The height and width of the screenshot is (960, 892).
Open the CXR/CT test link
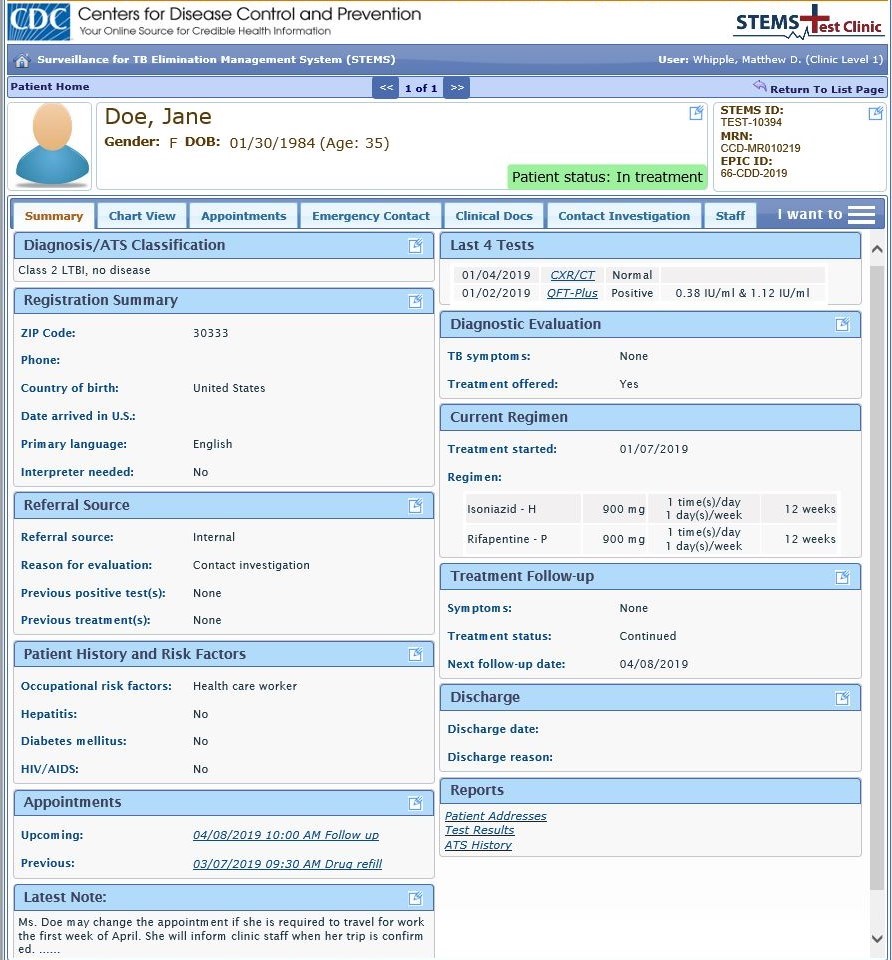572,275
